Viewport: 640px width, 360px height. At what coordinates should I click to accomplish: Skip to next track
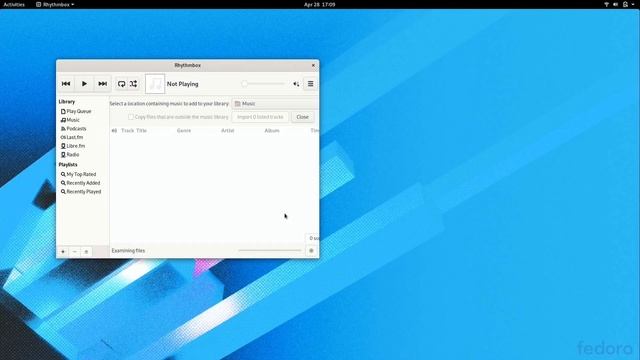point(102,84)
